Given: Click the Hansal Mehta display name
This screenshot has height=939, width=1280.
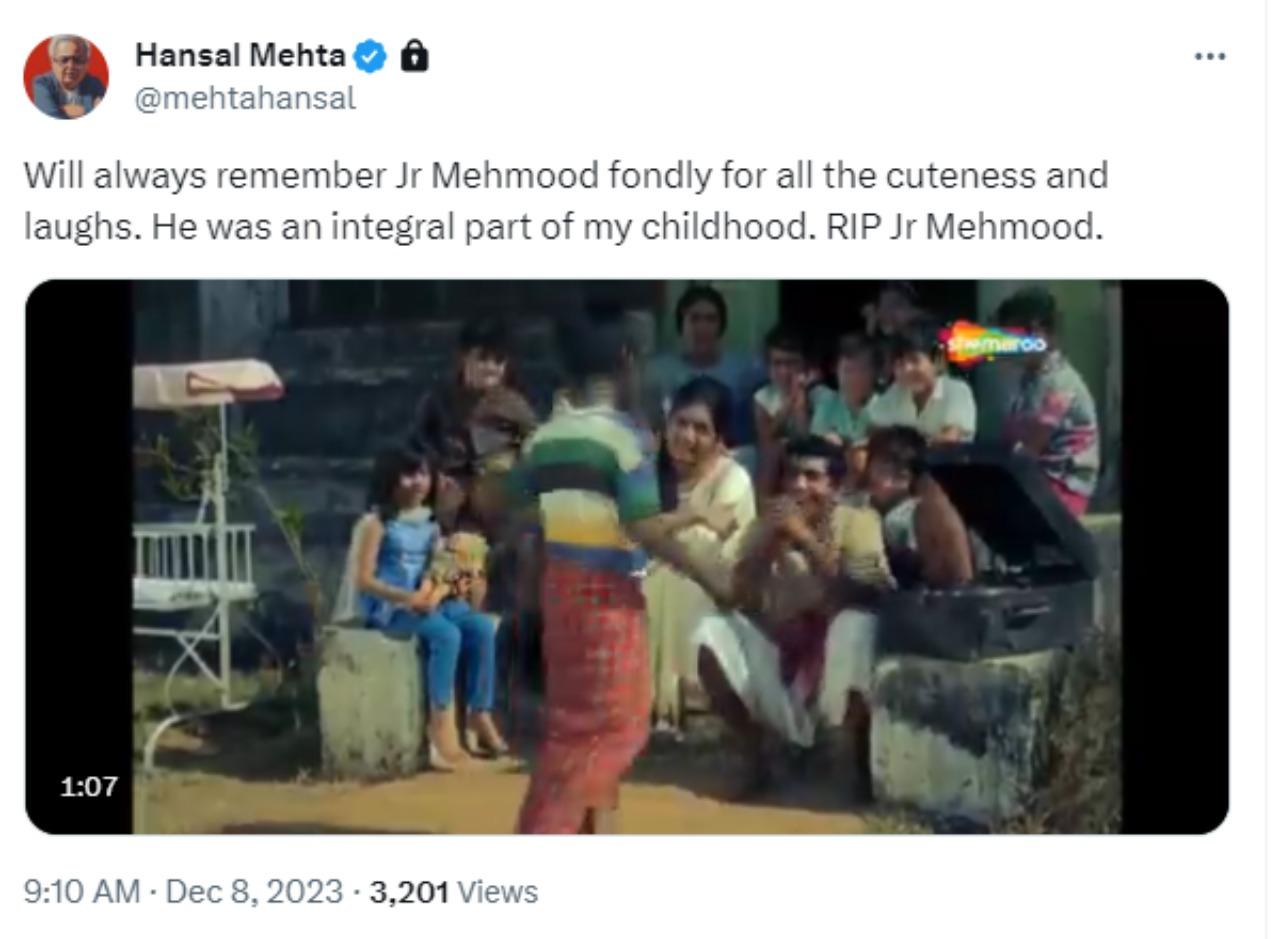Looking at the screenshot, I should click(x=240, y=55).
